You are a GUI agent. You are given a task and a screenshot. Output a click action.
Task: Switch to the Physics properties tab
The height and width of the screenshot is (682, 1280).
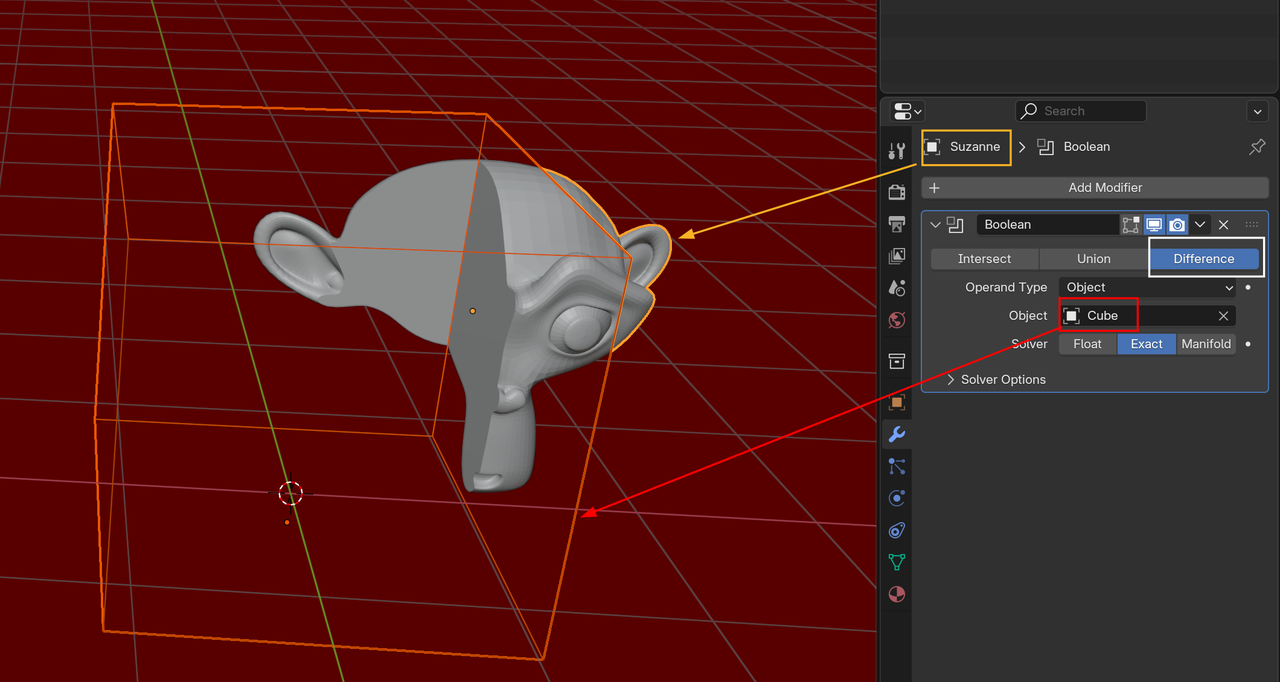click(897, 498)
